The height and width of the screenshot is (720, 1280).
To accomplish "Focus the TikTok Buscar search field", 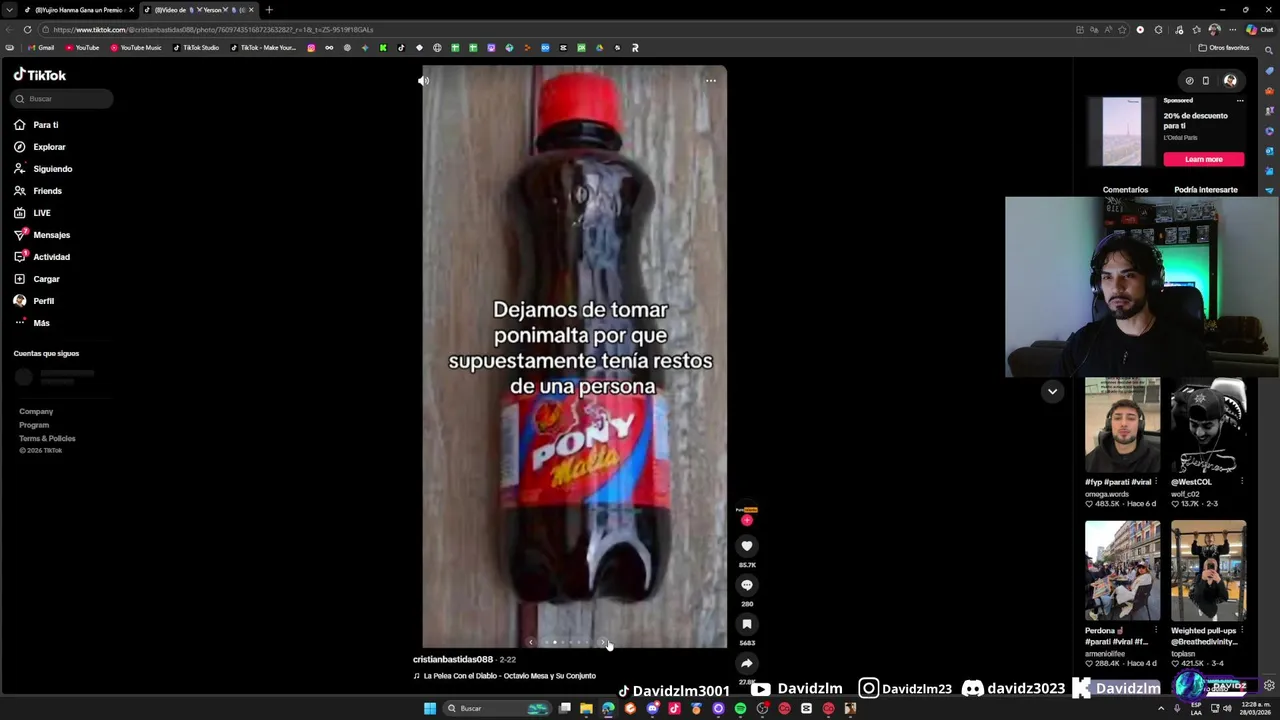I will coord(63,99).
